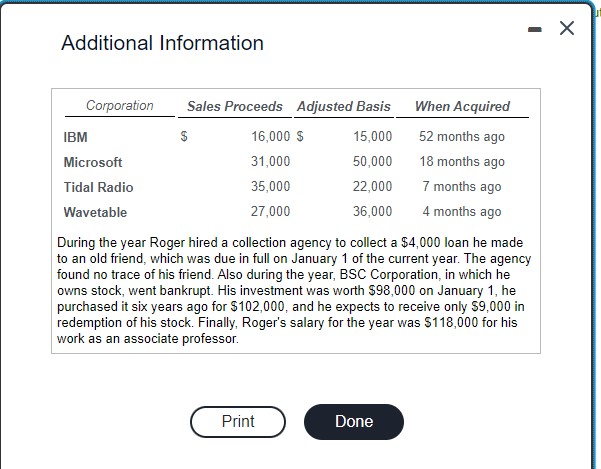Click the '7 months ago' cell

point(462,187)
